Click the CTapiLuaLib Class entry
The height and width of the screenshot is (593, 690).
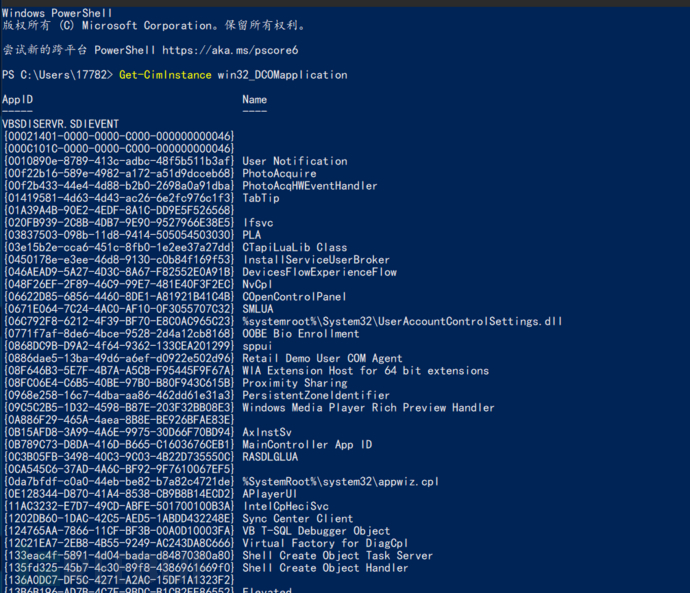coord(295,247)
